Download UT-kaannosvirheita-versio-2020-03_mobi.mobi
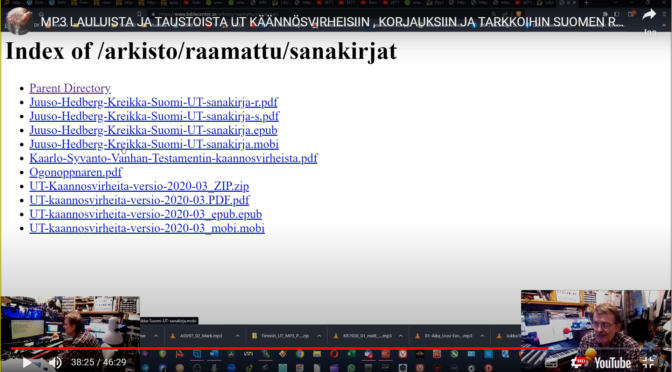 pyautogui.click(x=147, y=228)
